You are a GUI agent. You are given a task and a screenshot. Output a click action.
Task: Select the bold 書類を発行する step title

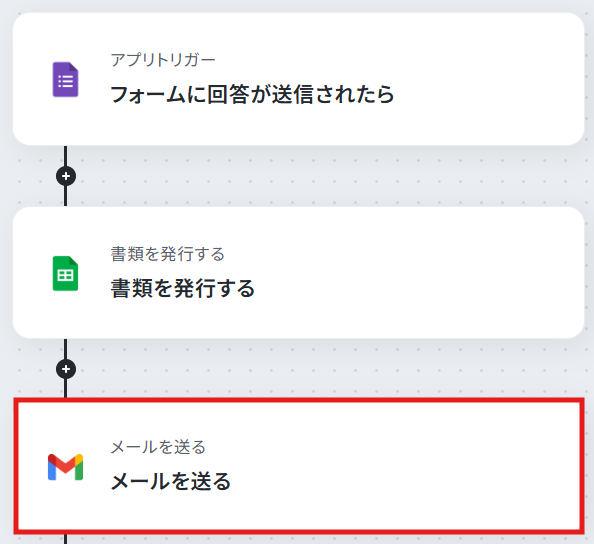point(183,288)
